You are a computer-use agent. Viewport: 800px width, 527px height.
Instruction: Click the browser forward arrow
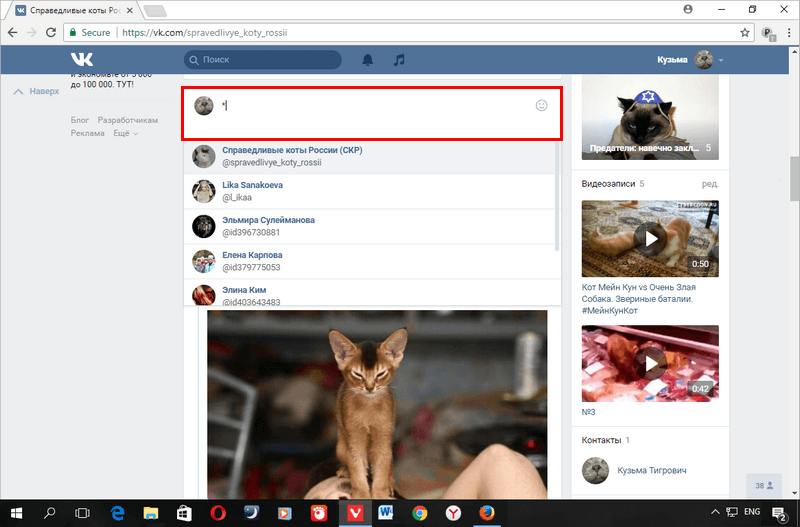point(32,33)
